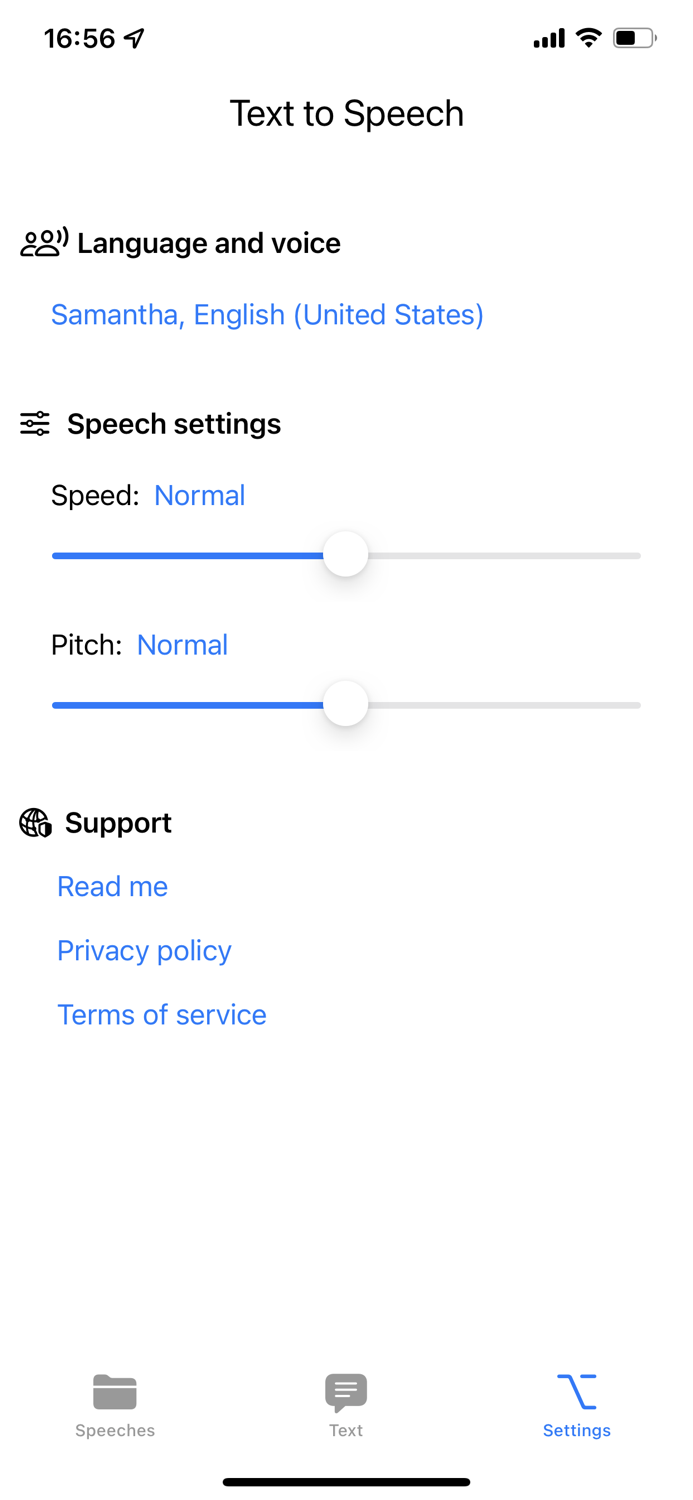Switch to the Speeches tab
The width and height of the screenshot is (693, 1500).
tap(114, 1403)
